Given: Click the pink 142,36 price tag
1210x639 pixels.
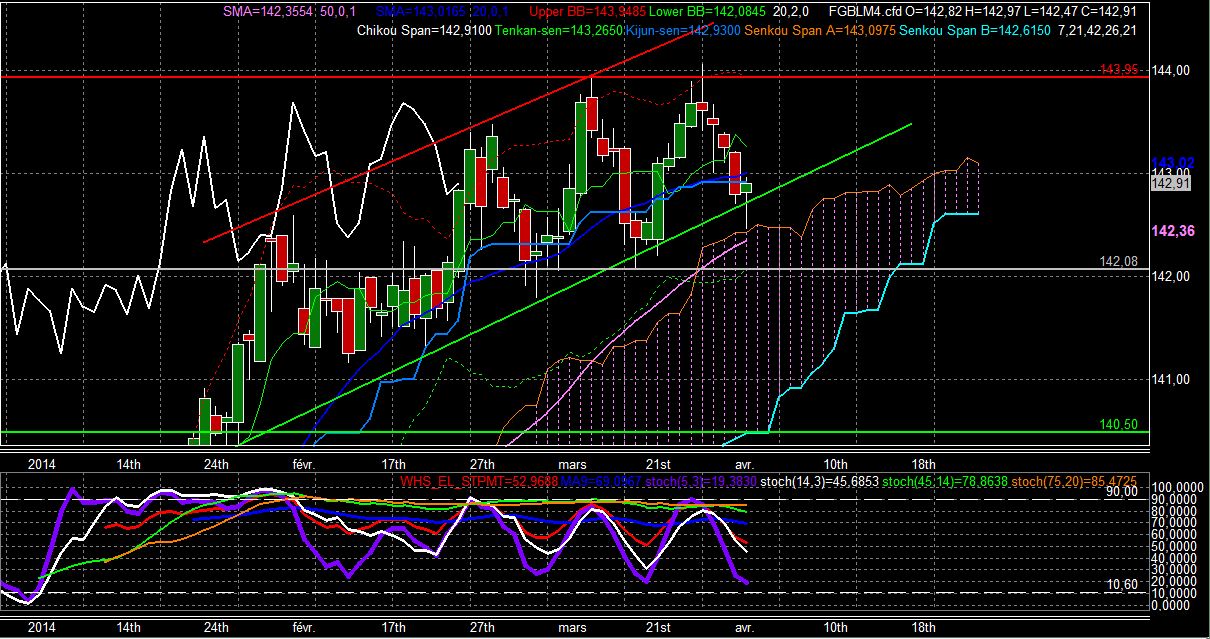Looking at the screenshot, I should [x=1171, y=231].
